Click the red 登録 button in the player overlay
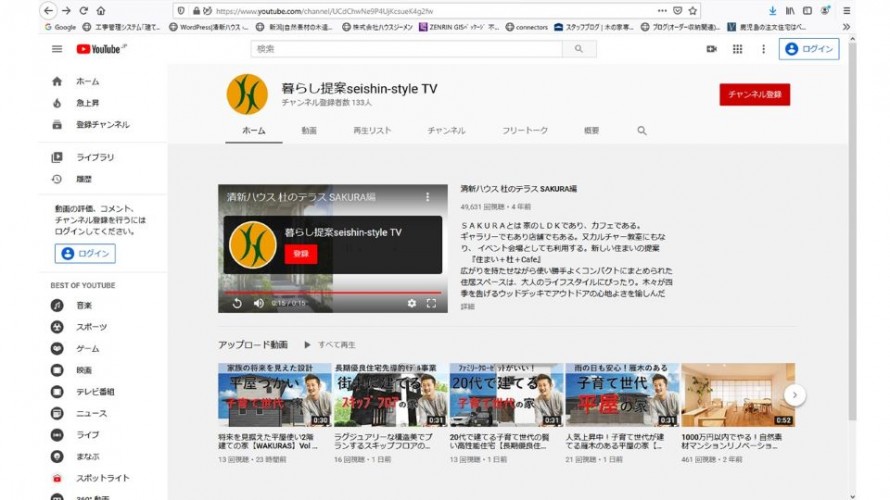The width and height of the screenshot is (890, 500). point(301,254)
